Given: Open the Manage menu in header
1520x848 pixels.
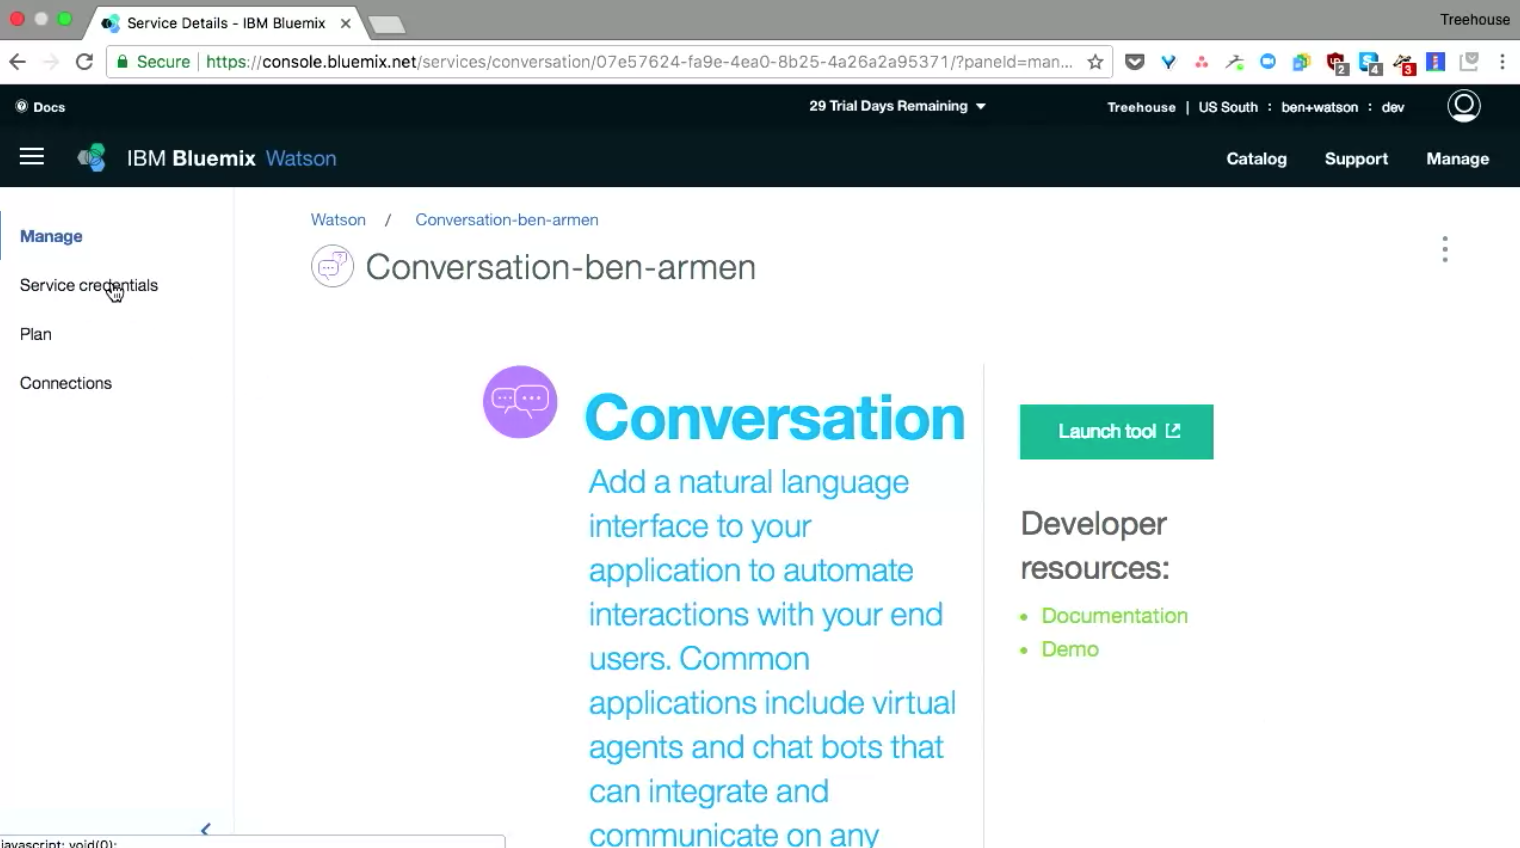Looking at the screenshot, I should click(x=1457, y=159).
